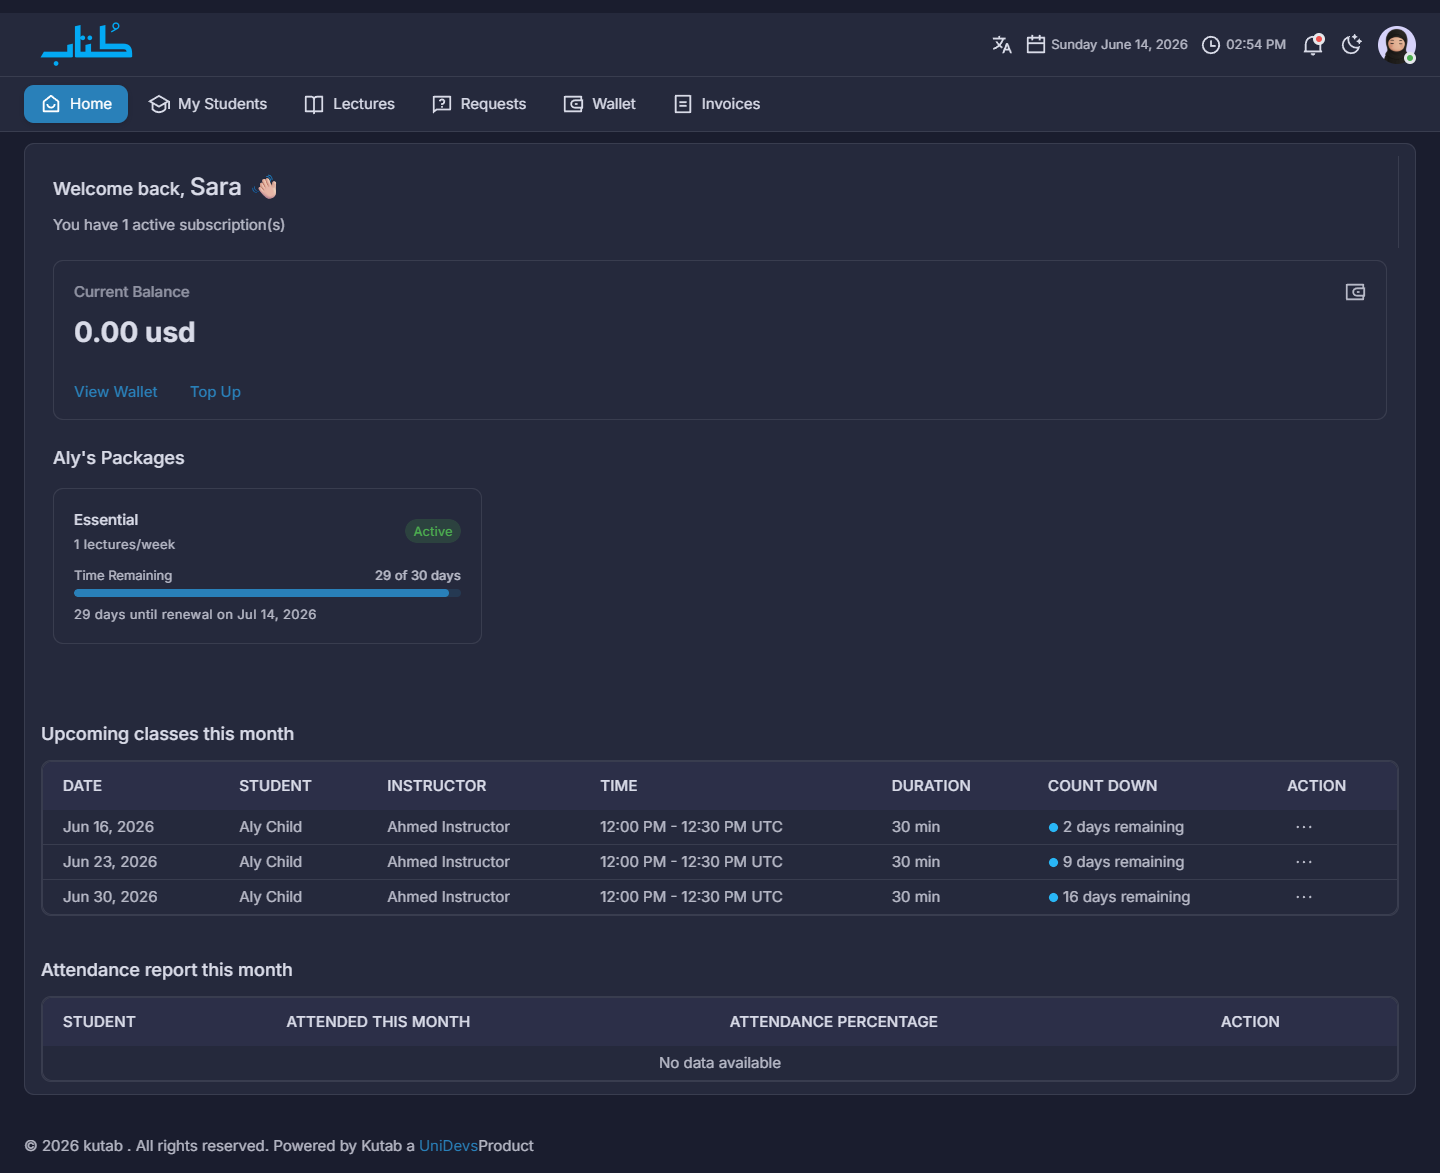Click the 'Jun 16, 2026' date cell
The height and width of the screenshot is (1173, 1440).
coord(108,827)
